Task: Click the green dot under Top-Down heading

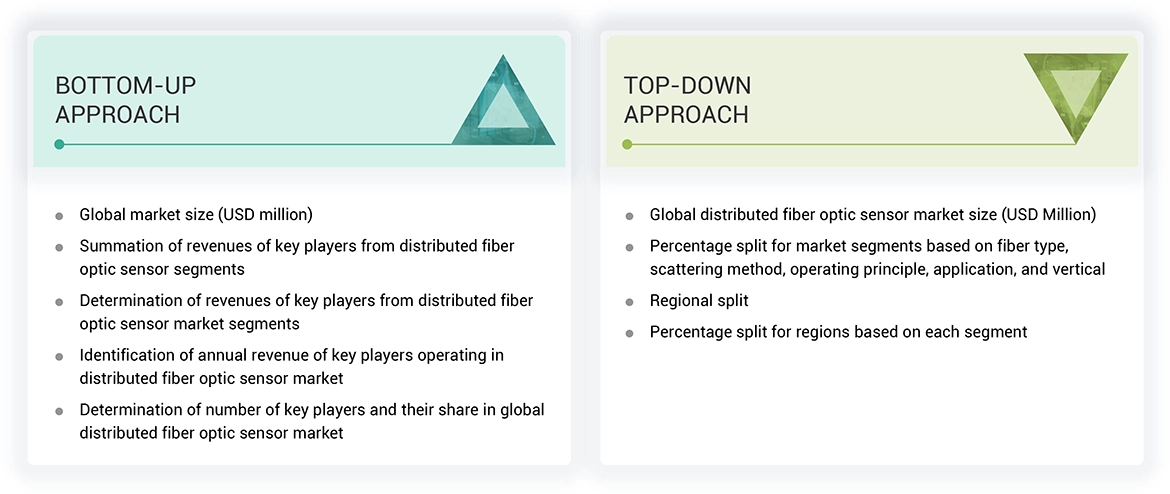Action: (627, 144)
